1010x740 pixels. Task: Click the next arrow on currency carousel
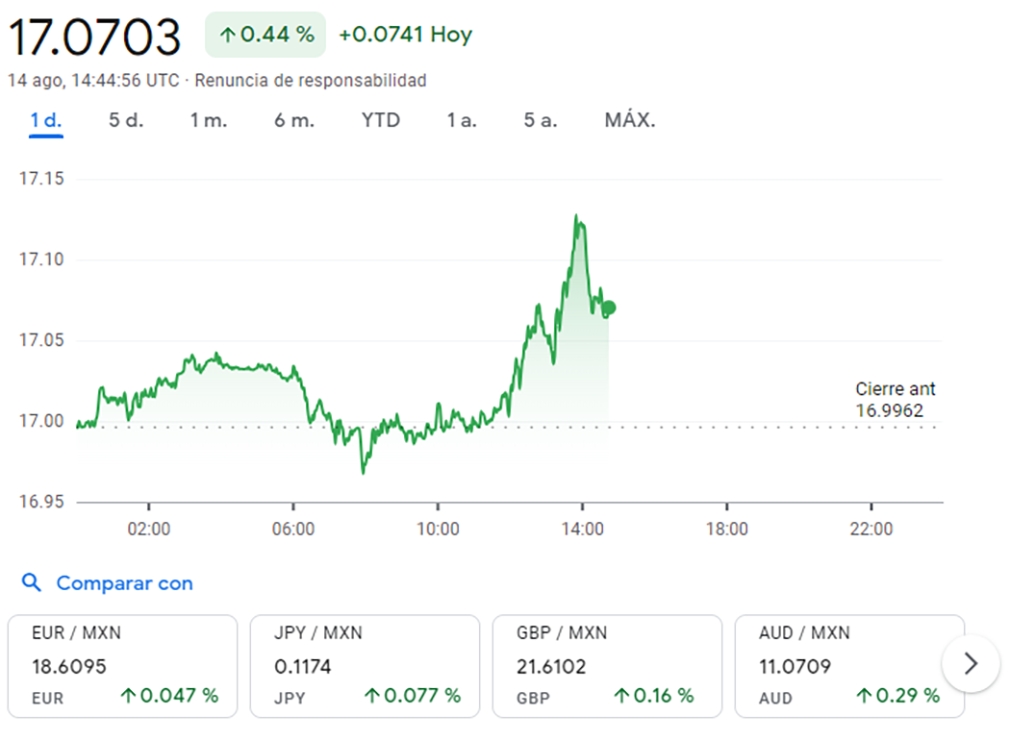[x=969, y=664]
